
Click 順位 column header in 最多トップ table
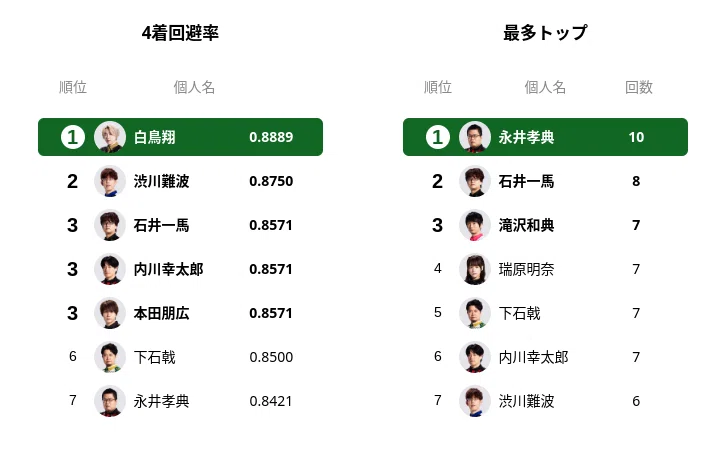[x=438, y=87]
